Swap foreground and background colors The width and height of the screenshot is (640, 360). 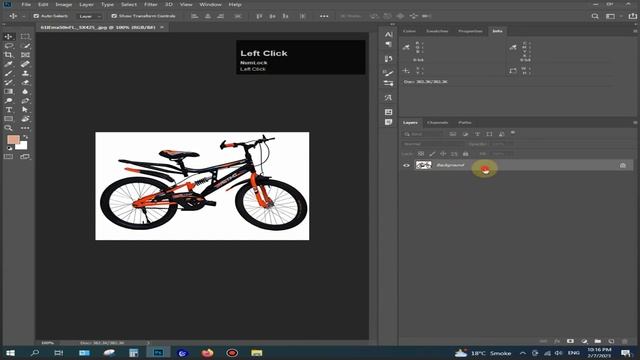pos(25,137)
